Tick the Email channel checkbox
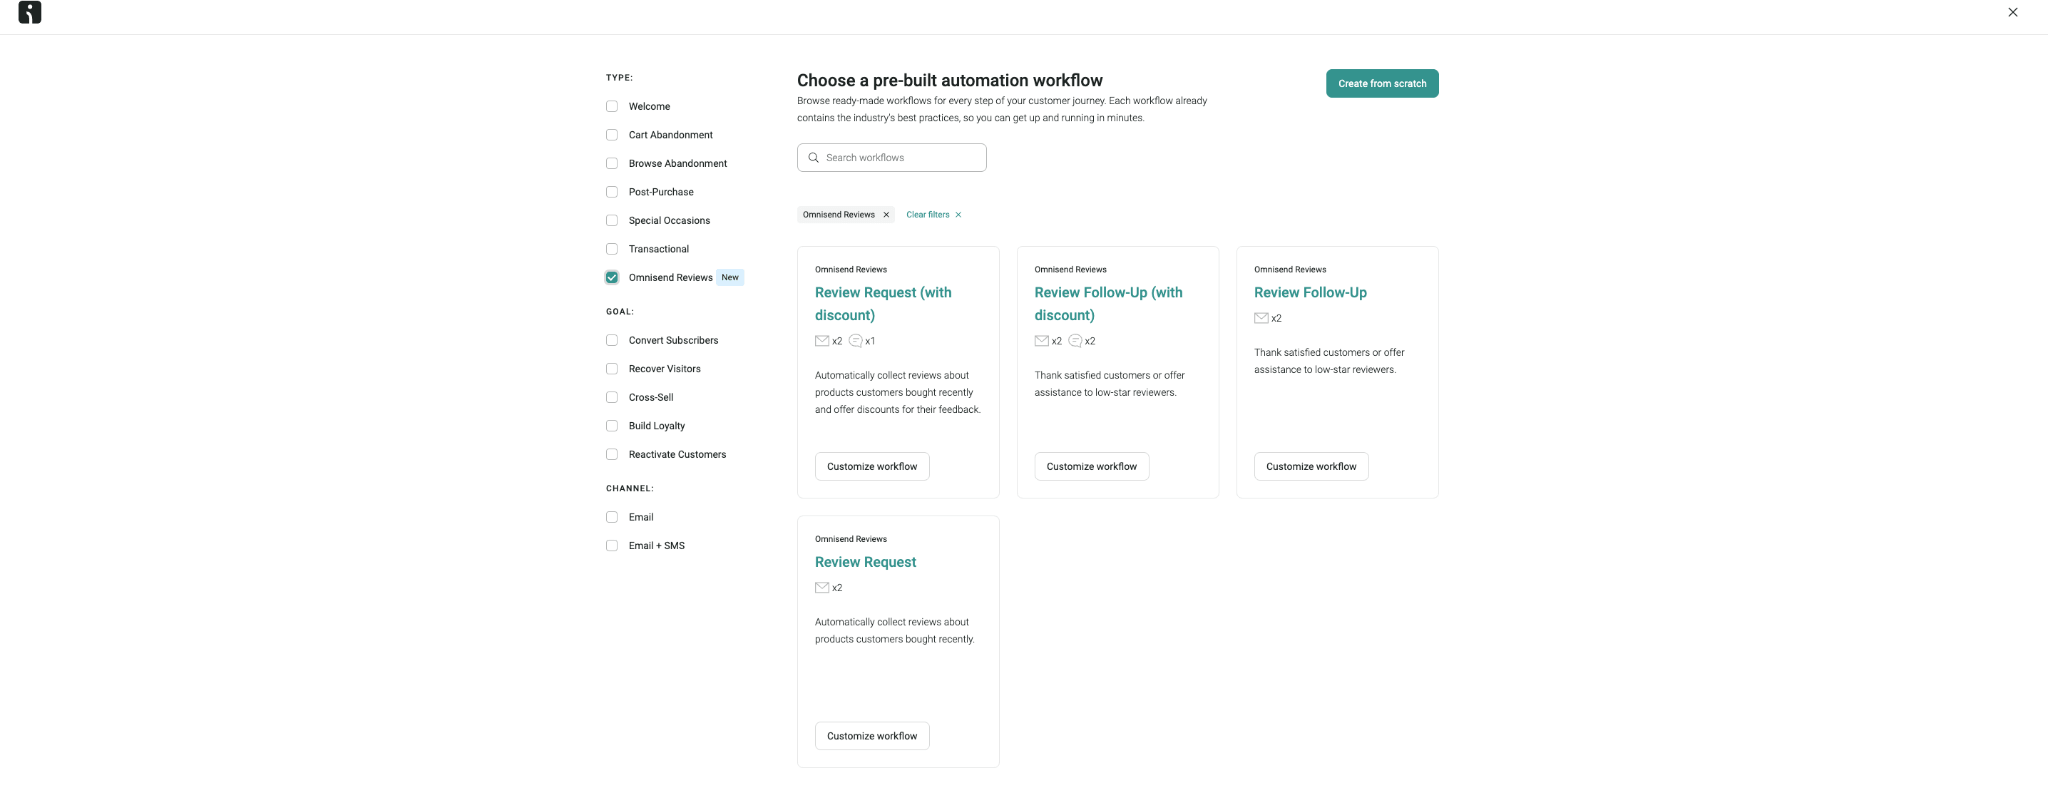This screenshot has height=789, width=2048. coord(612,517)
